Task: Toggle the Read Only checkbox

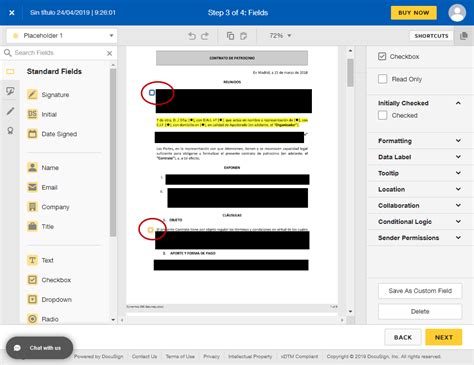Action: click(x=383, y=79)
